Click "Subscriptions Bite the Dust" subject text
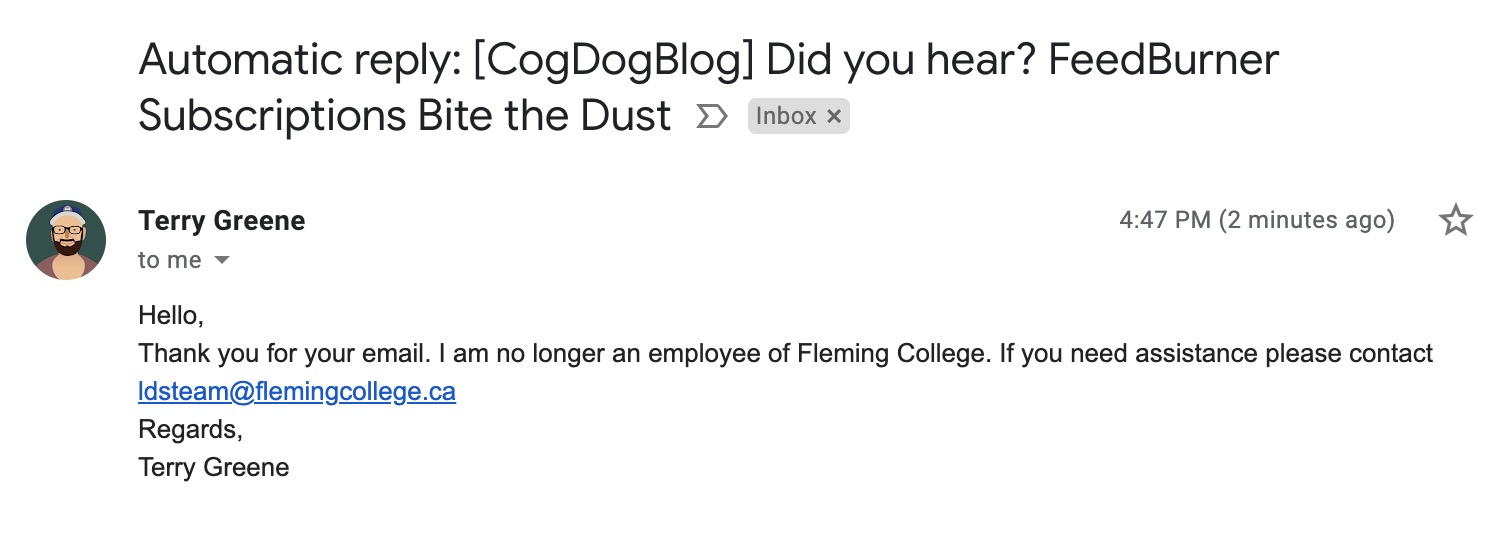 [404, 117]
